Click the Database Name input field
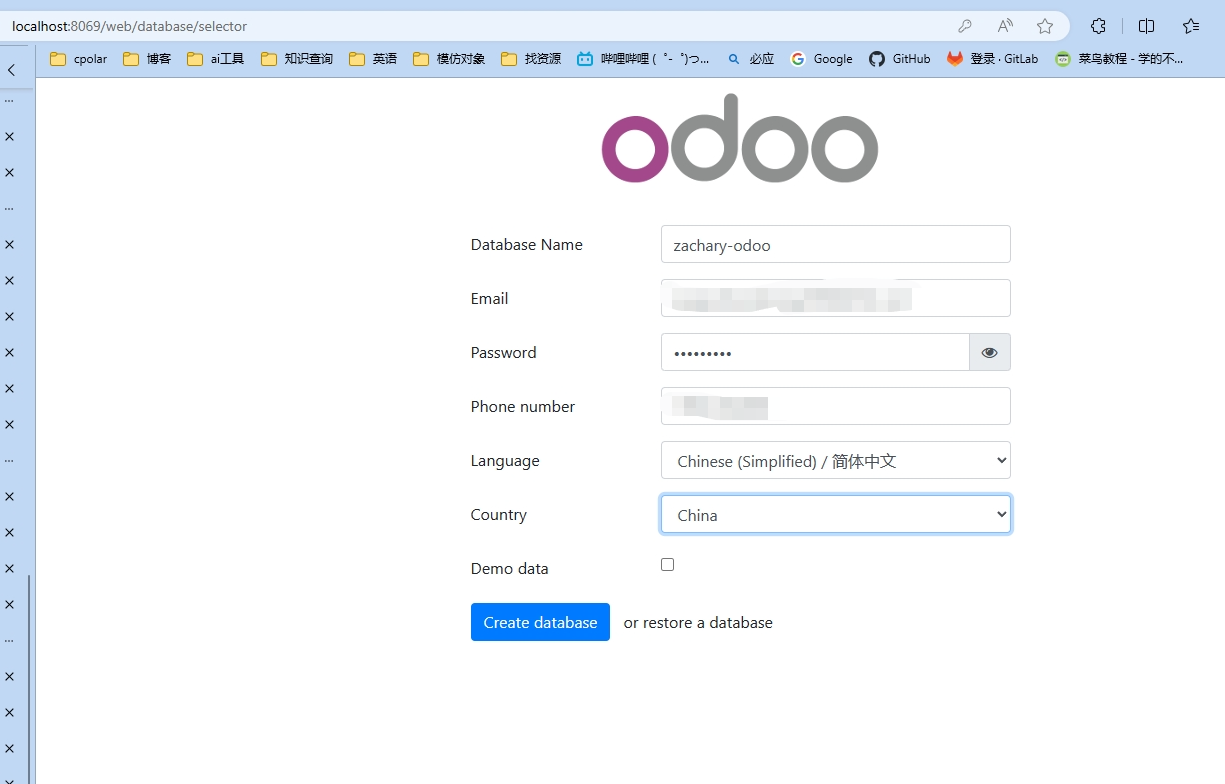 tap(835, 244)
